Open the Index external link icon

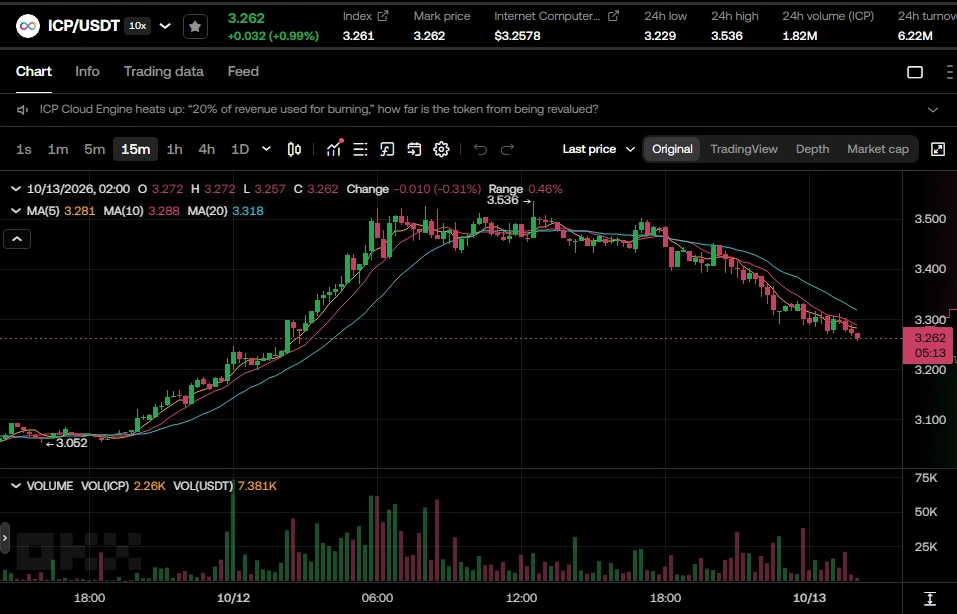383,16
